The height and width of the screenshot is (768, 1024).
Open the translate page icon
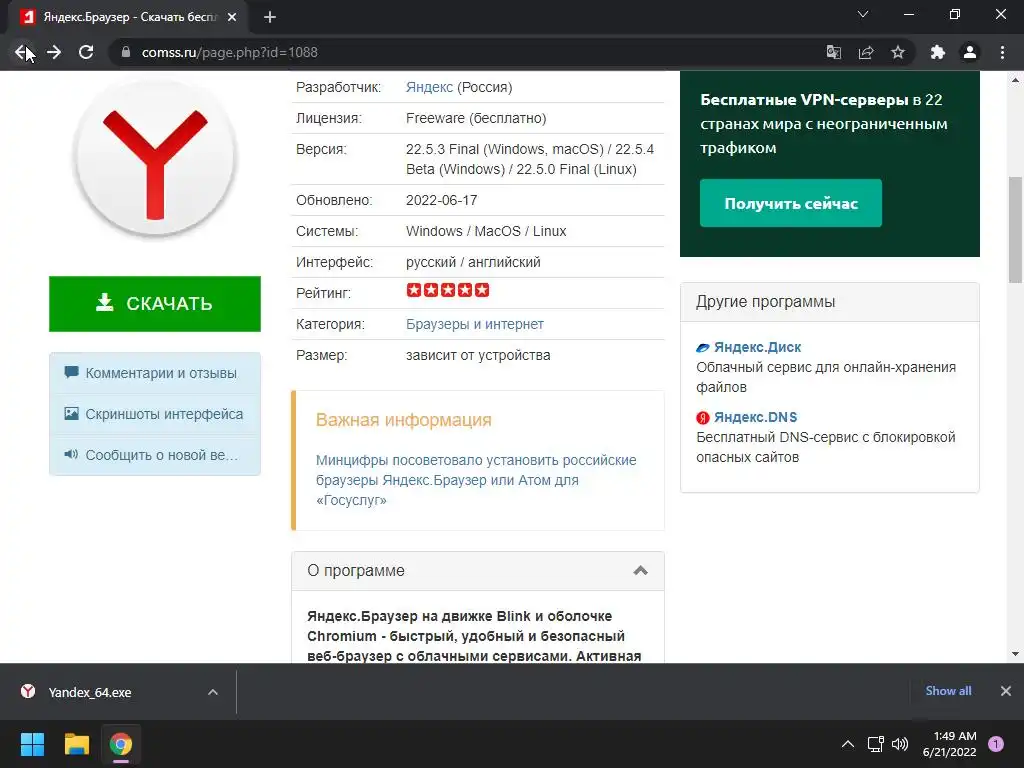click(834, 52)
